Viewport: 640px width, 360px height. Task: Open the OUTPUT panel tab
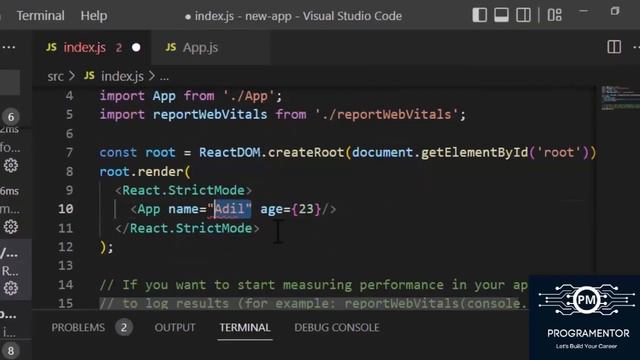(x=175, y=327)
